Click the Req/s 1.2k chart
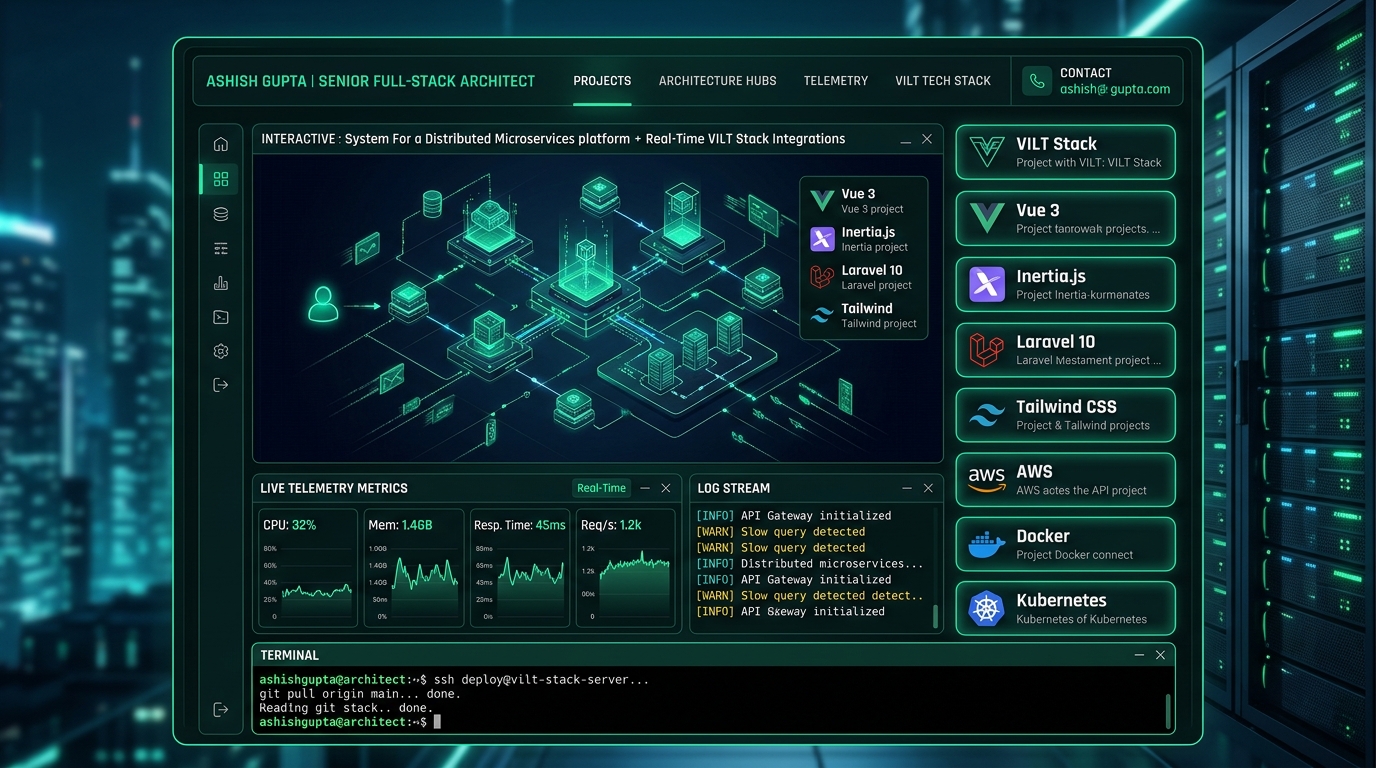The width and height of the screenshot is (1376, 768). 626,568
